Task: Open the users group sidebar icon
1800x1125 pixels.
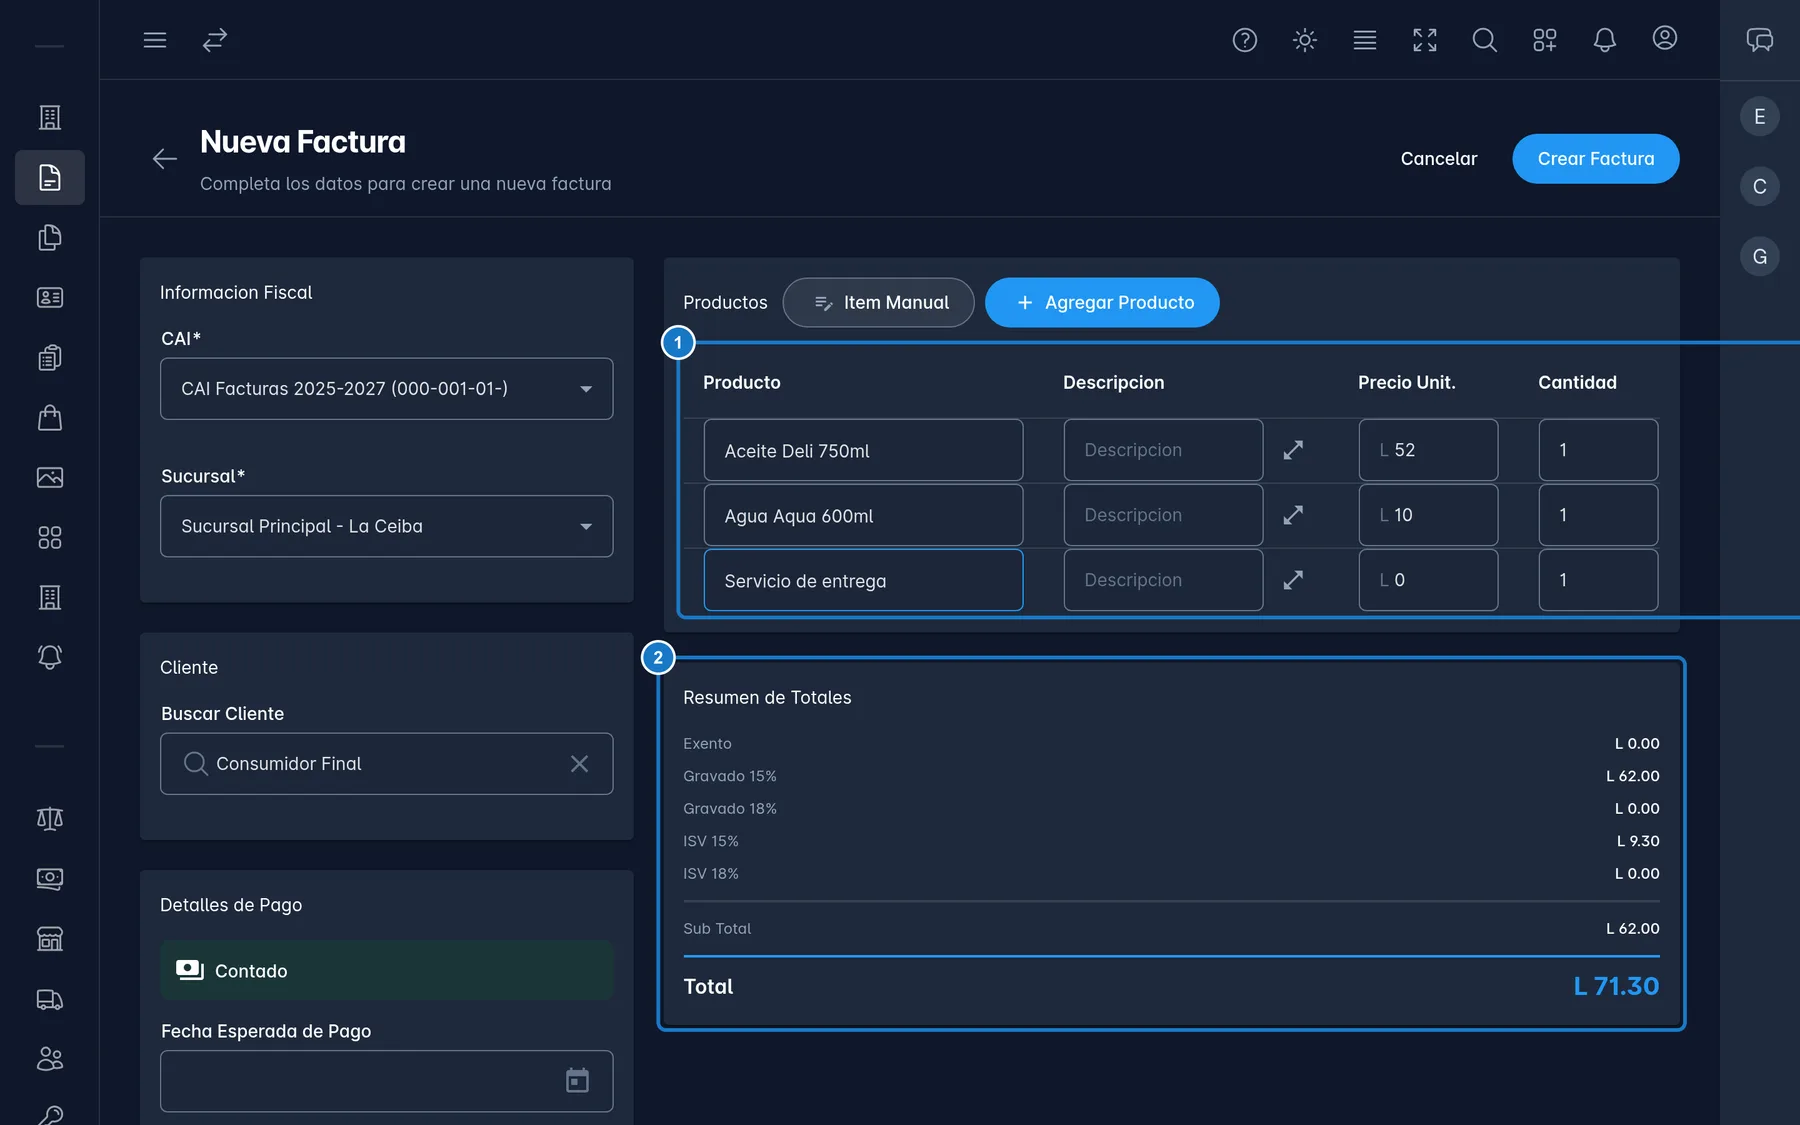Action: 50,1059
